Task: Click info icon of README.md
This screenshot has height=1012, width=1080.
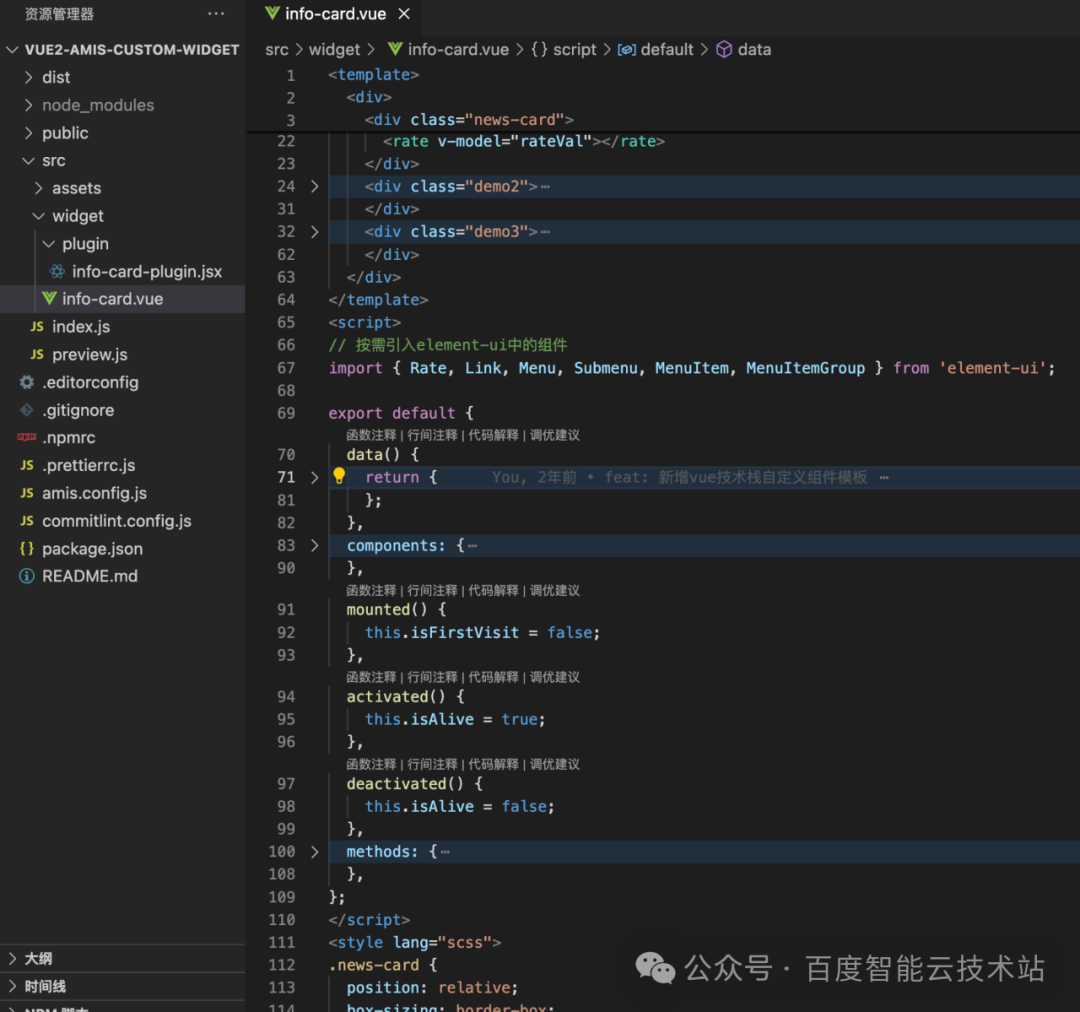Action: 27,576
